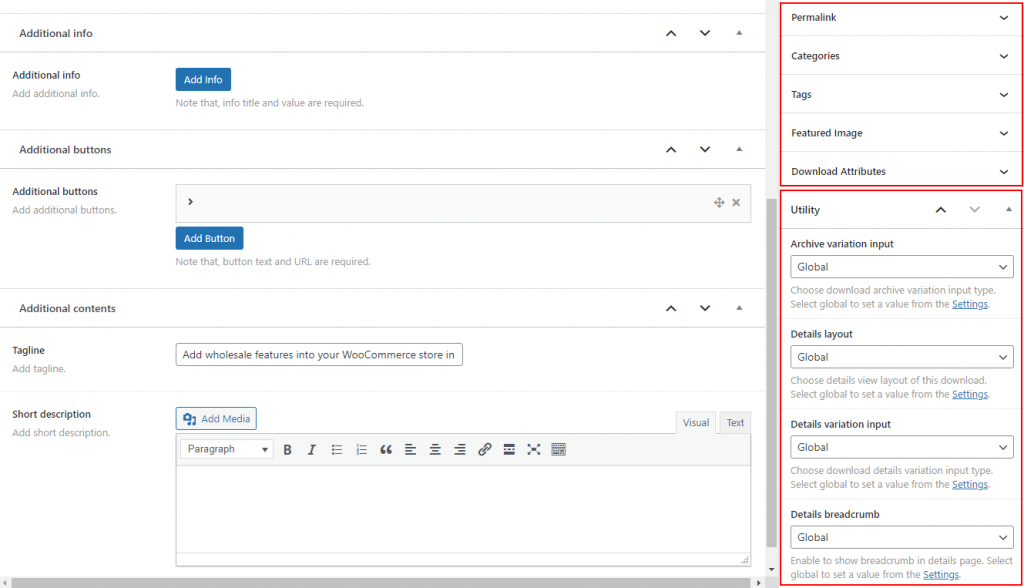Image resolution: width=1024 pixels, height=588 pixels.
Task: Move Additional contents panel down
Action: 705,308
